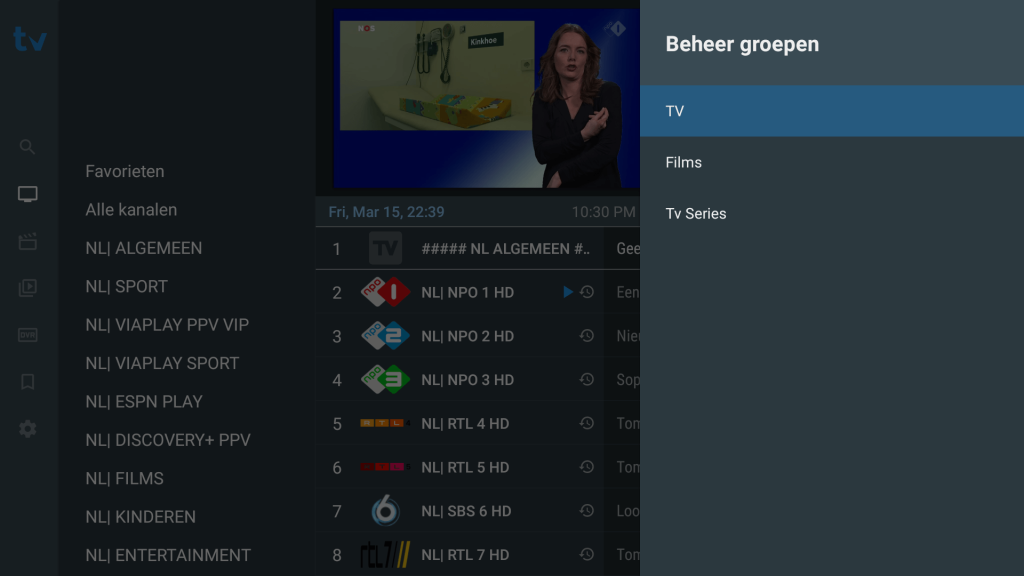Open the settings gear icon
Screen dimensions: 1024x576
pos(27,429)
